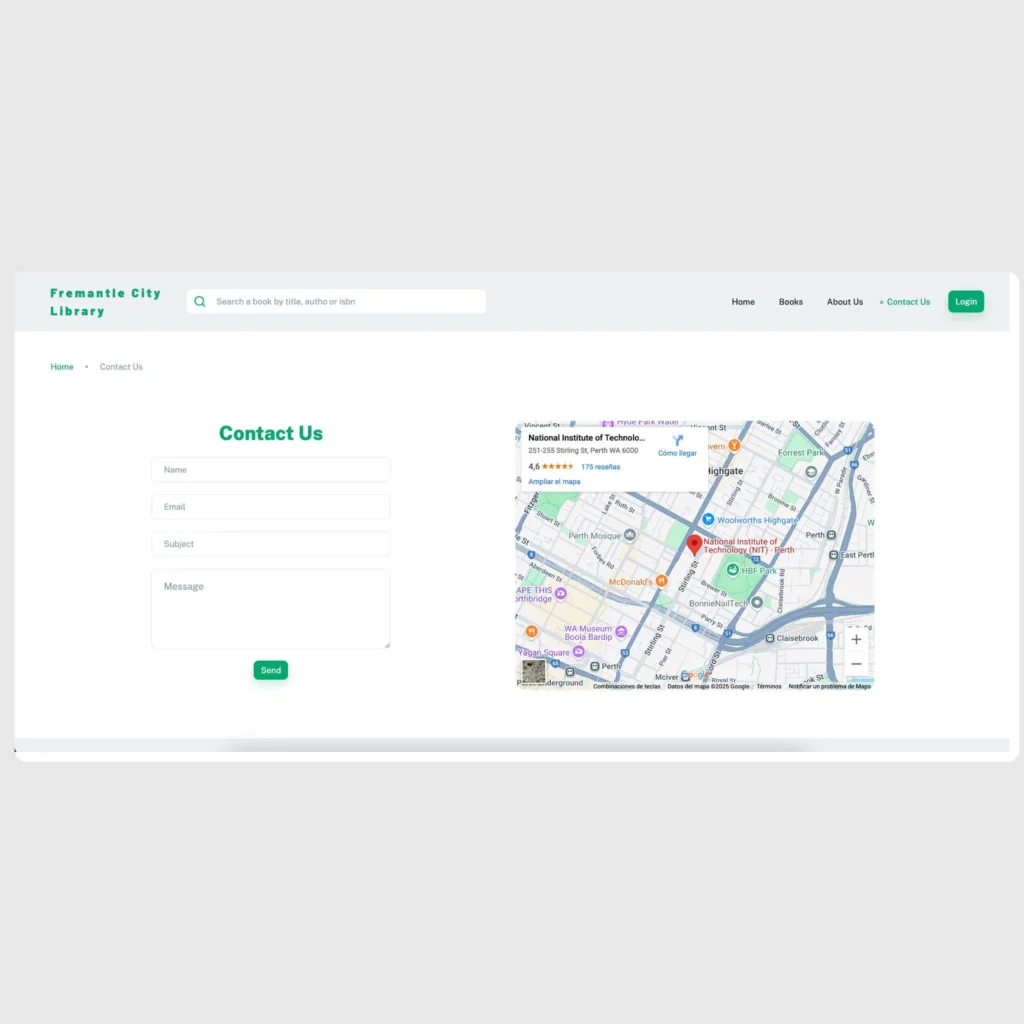This screenshot has height=1024, width=1024.
Task: Click the red NIT Perth map pin
Action: click(x=694, y=544)
